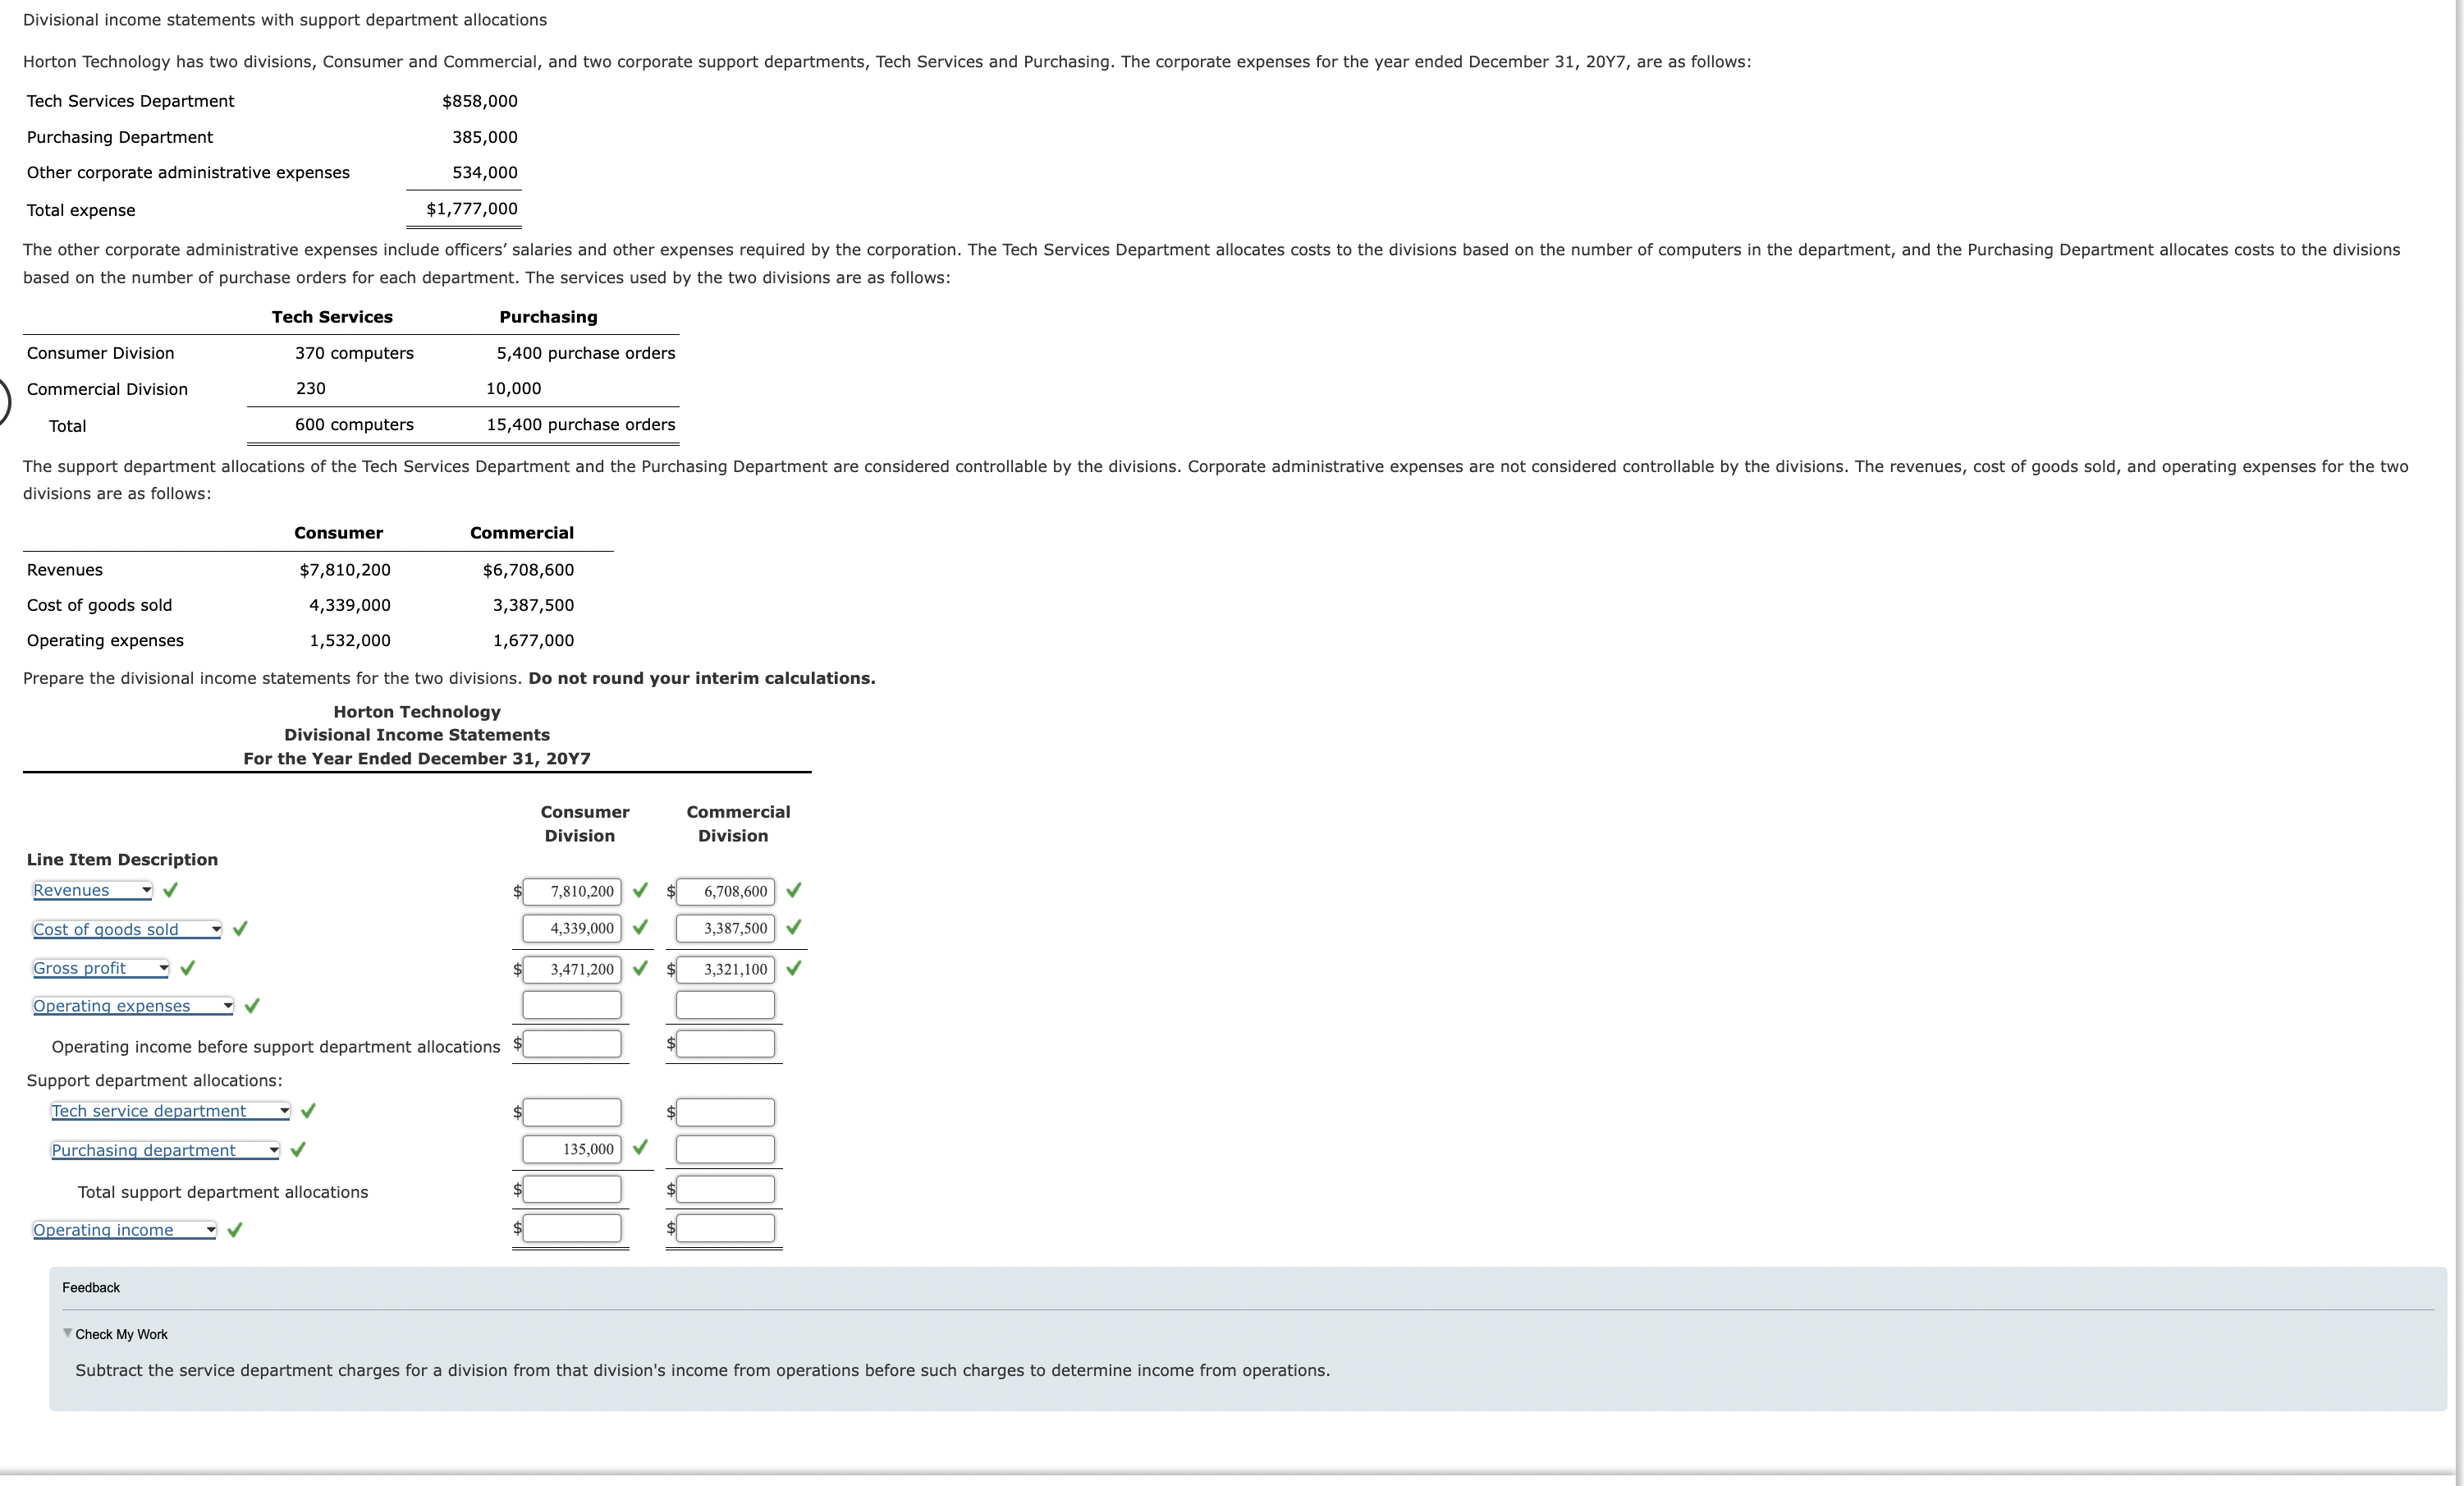Viewport: 2464px width, 1486px height.
Task: Click Consumer Tech service allocation field
Action: 572,1112
